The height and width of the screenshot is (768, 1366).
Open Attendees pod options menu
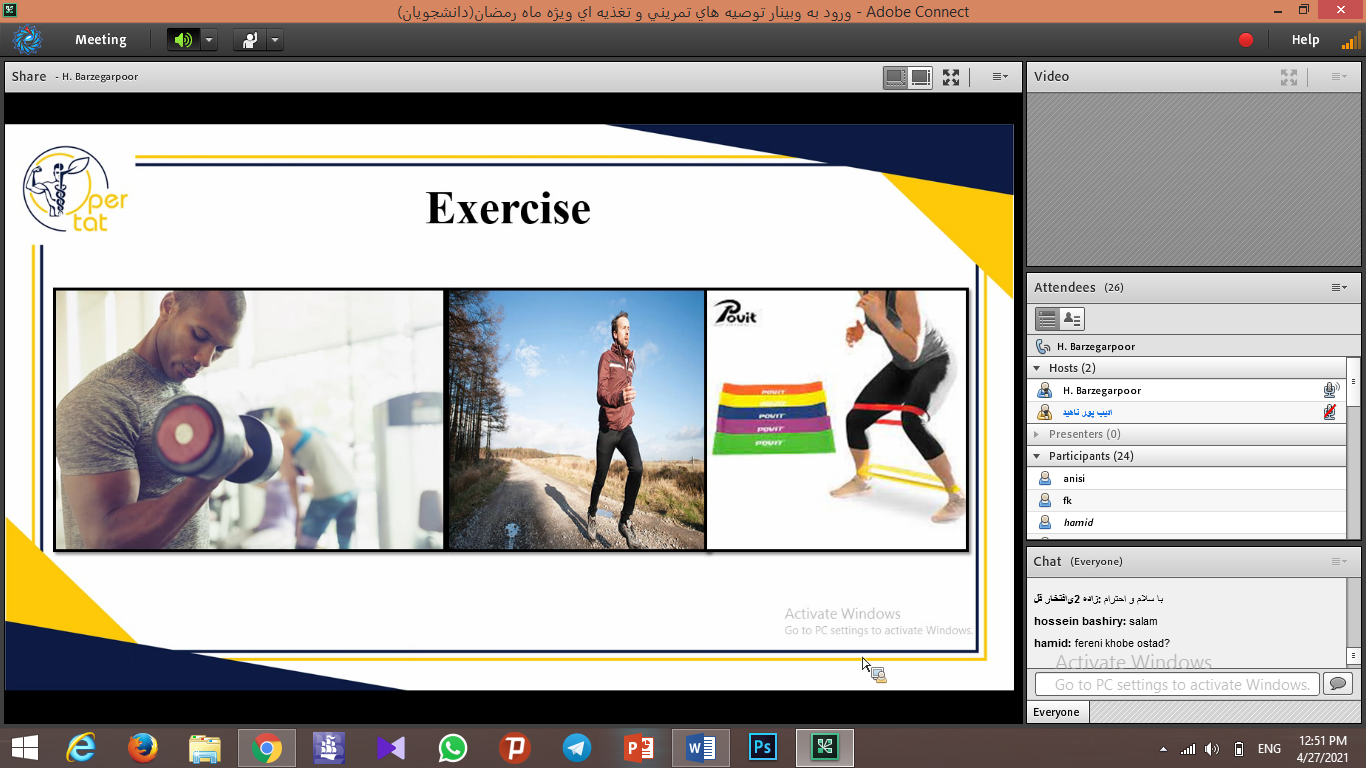(x=1338, y=288)
